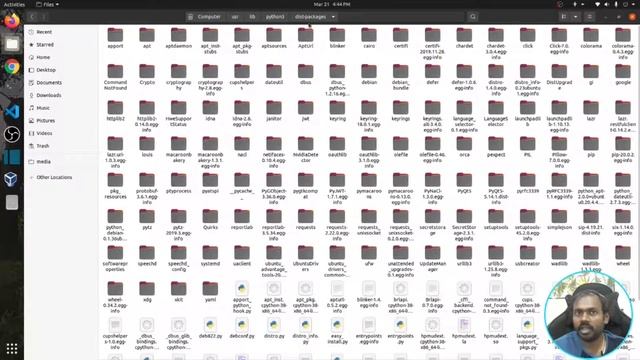Select the google folder

622,74
